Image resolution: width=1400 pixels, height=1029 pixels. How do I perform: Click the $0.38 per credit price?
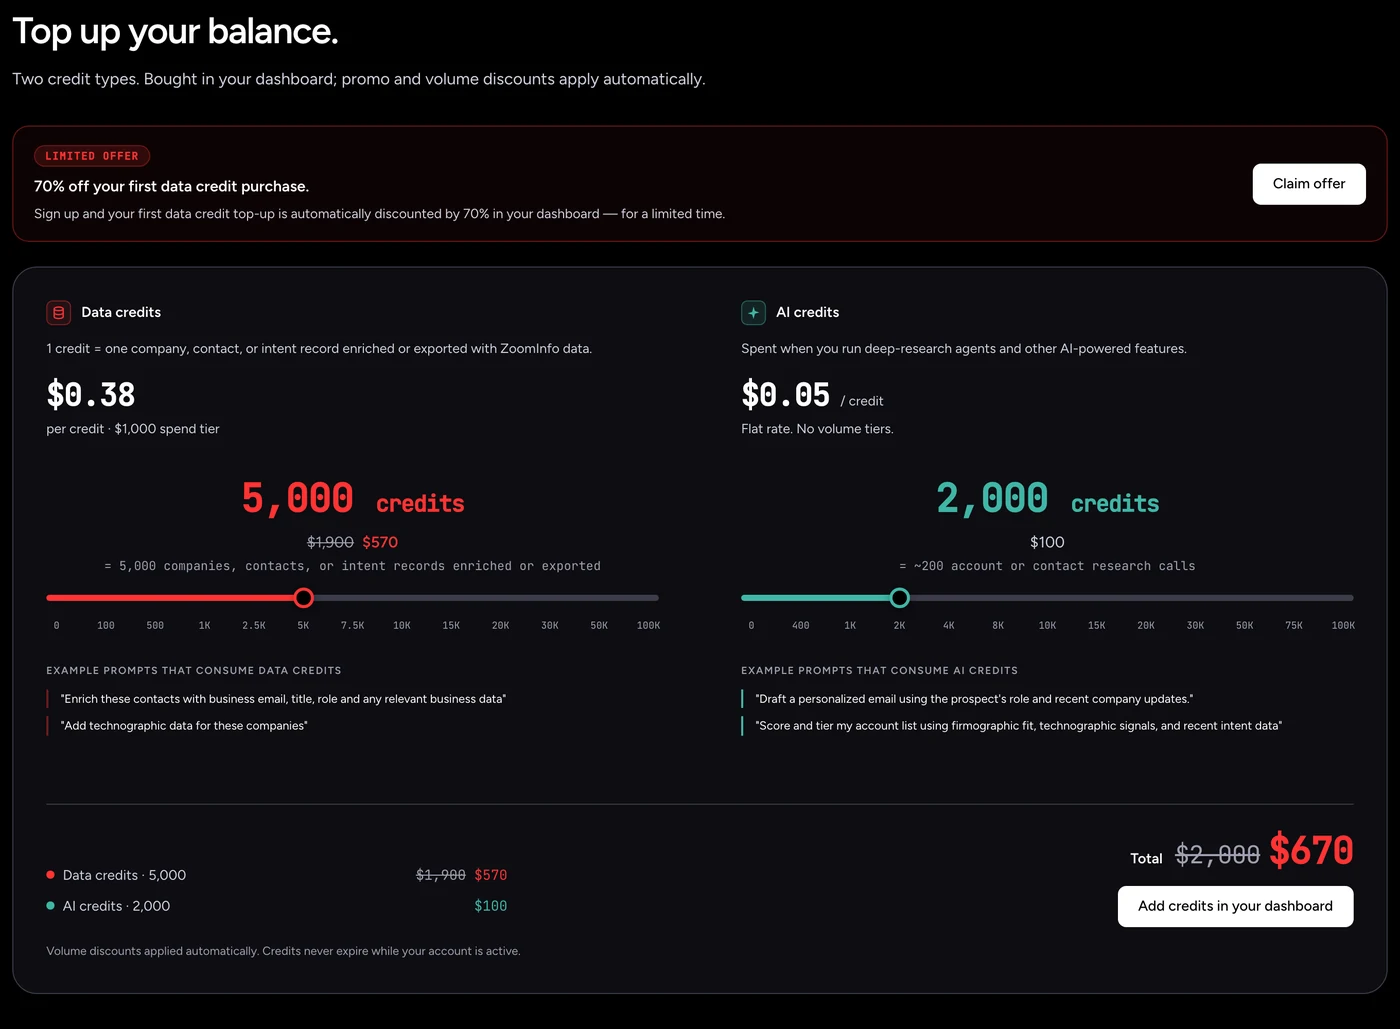coord(91,394)
